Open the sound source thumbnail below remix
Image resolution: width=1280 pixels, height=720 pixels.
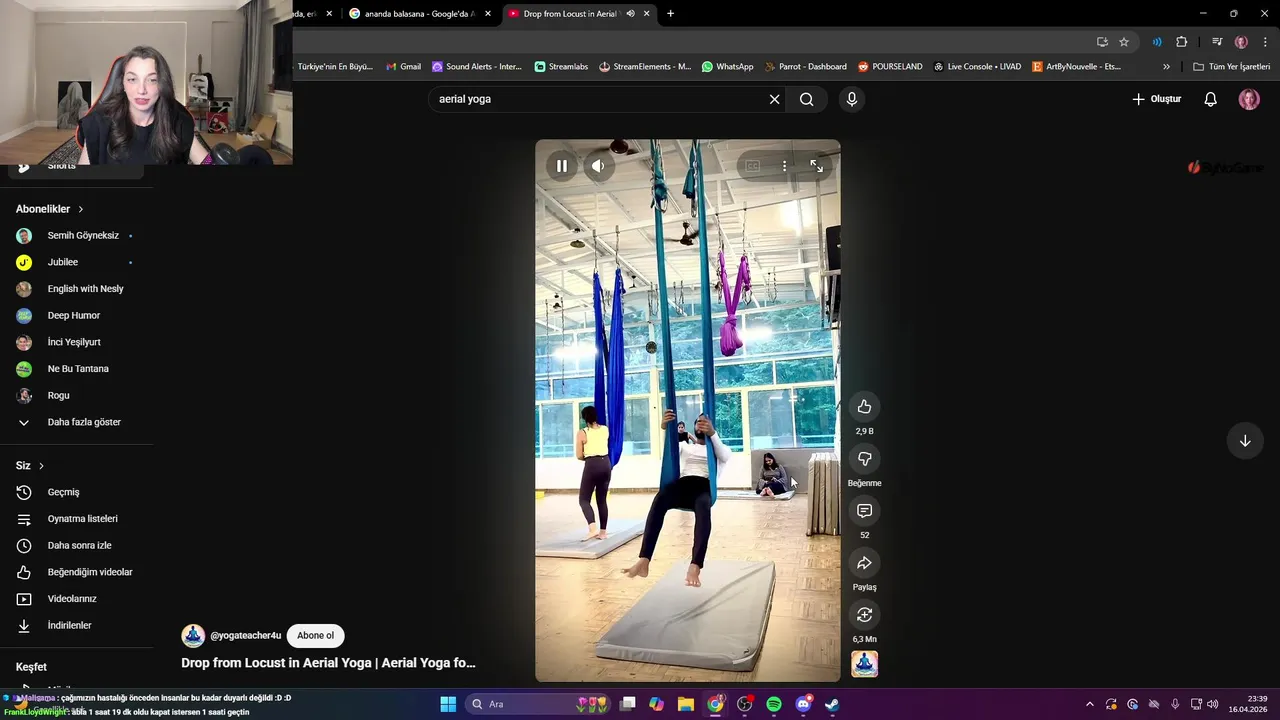click(x=864, y=664)
